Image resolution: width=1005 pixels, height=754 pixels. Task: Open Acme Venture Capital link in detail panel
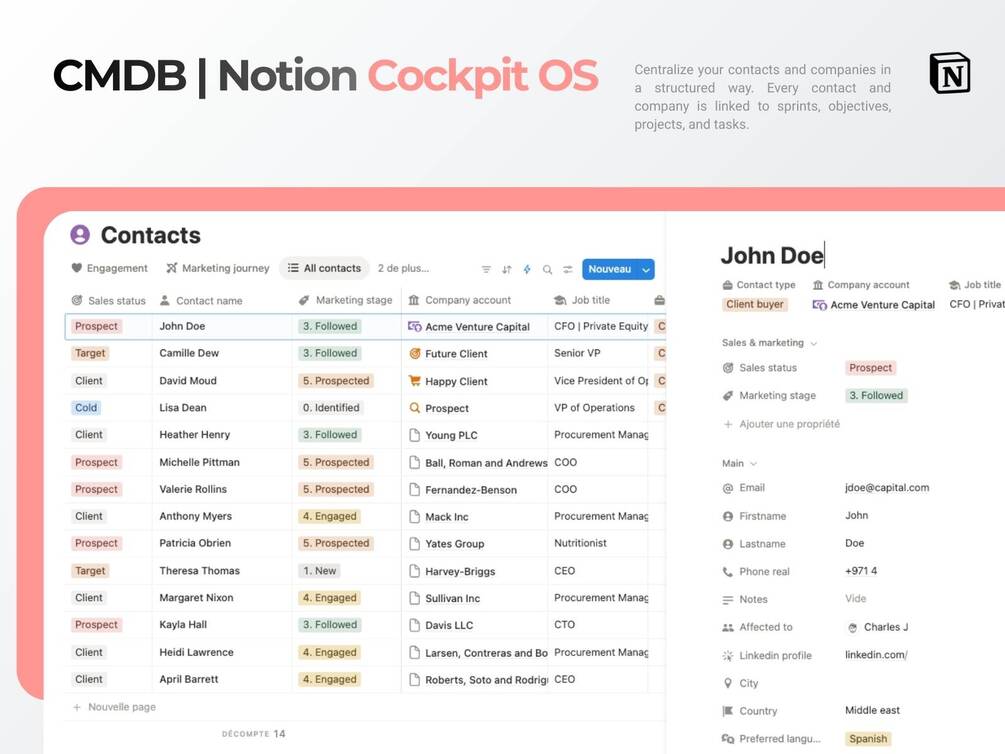(874, 305)
